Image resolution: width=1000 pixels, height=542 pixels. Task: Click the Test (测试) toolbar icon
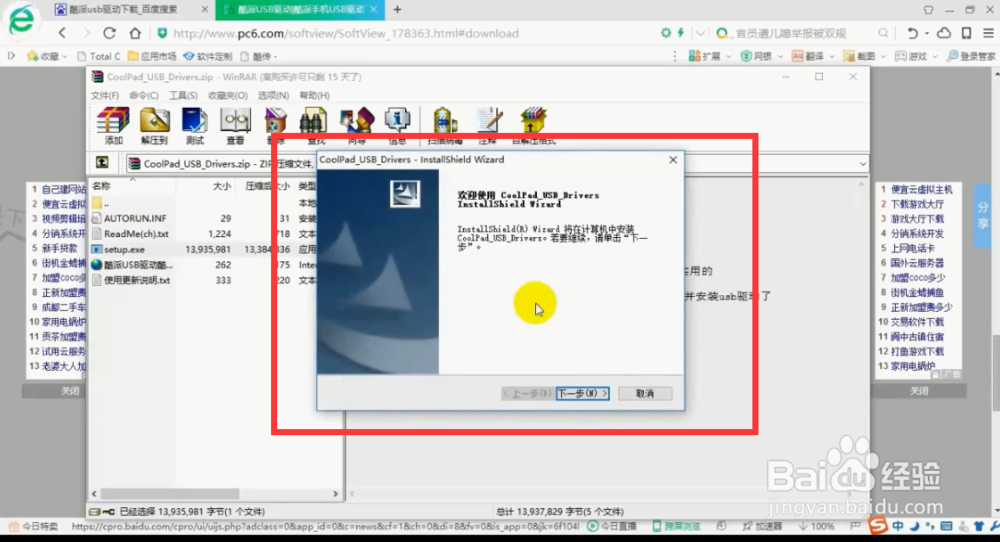pyautogui.click(x=195, y=126)
